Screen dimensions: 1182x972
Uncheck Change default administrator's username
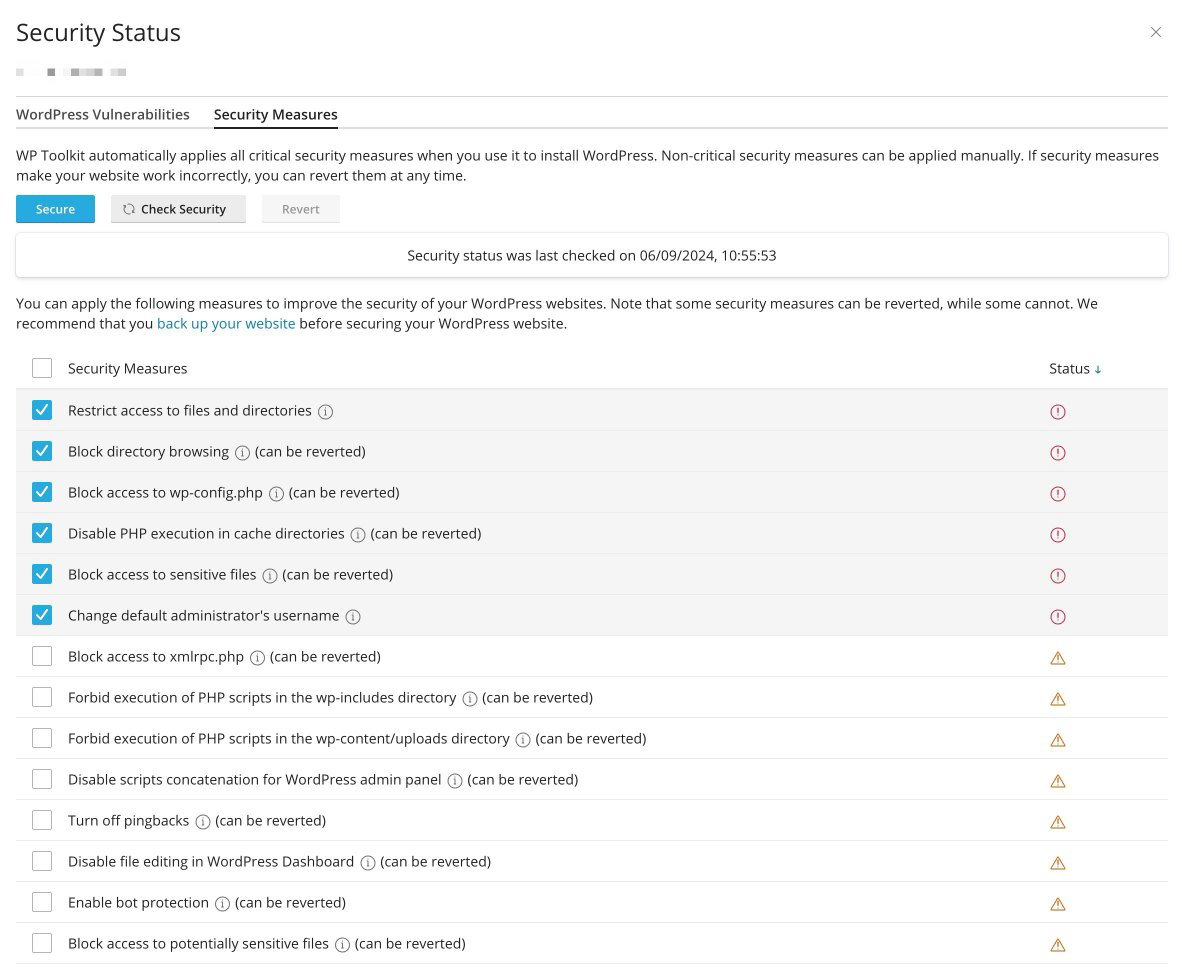42,615
